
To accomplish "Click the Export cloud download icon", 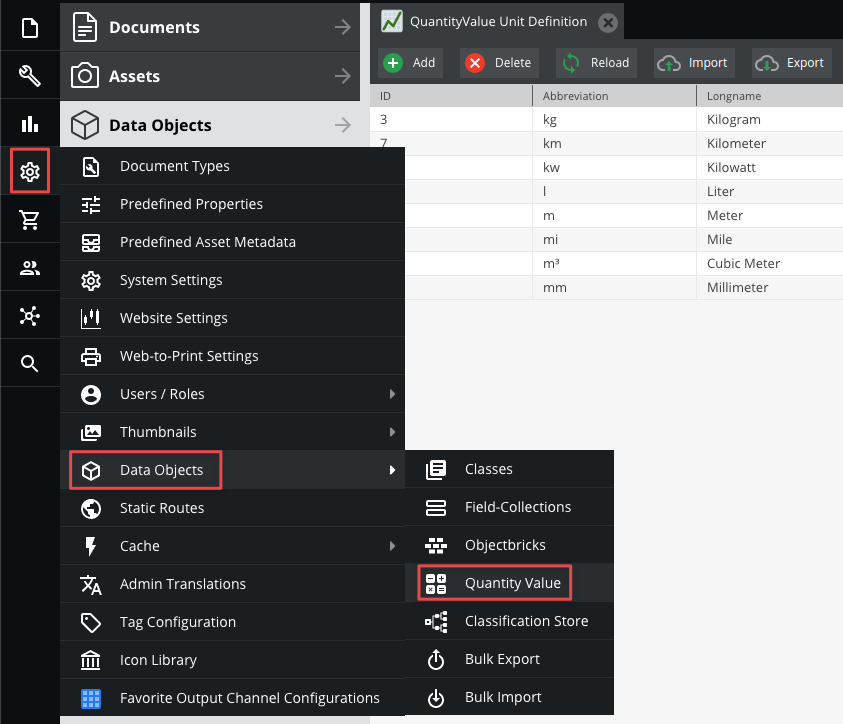I will point(767,63).
